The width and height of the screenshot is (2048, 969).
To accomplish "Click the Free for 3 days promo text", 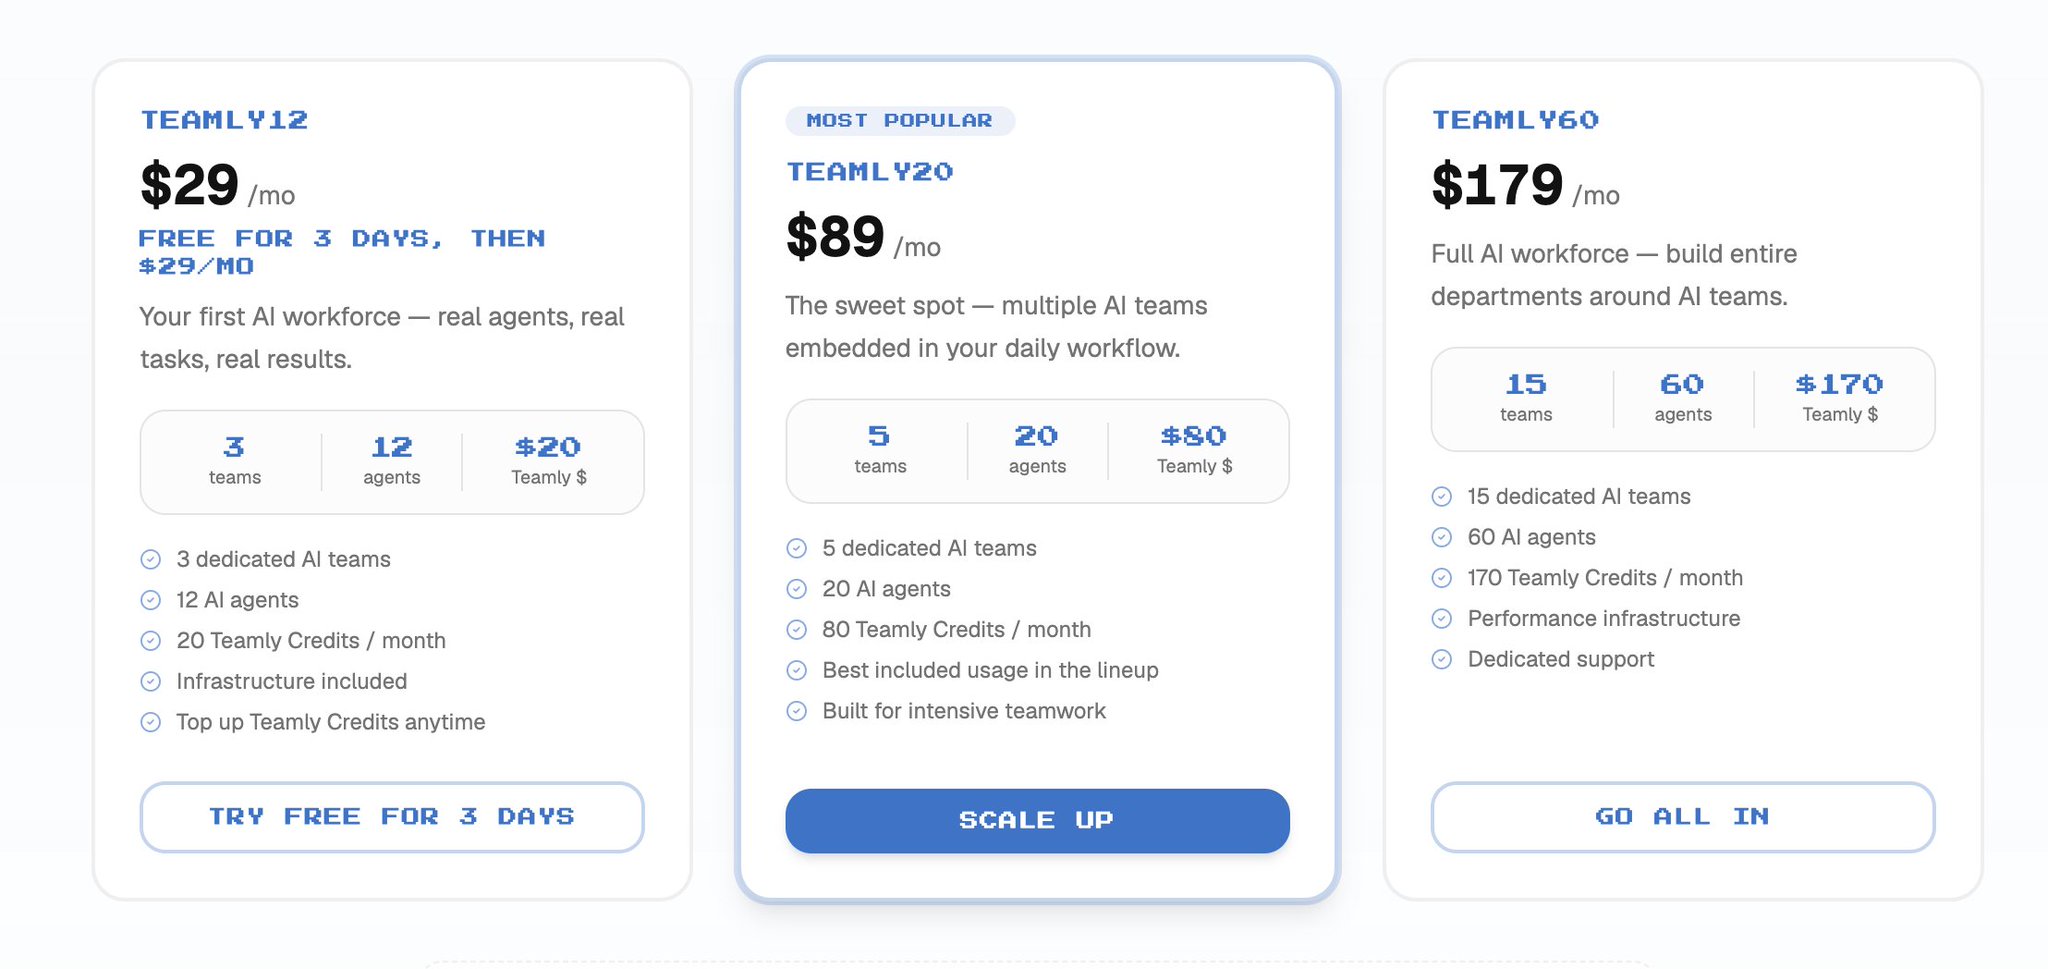I will coord(342,252).
